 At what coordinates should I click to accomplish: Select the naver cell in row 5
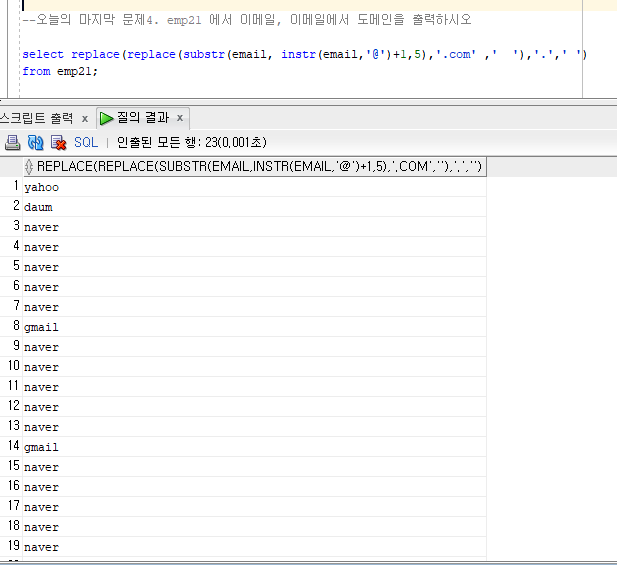255,267
